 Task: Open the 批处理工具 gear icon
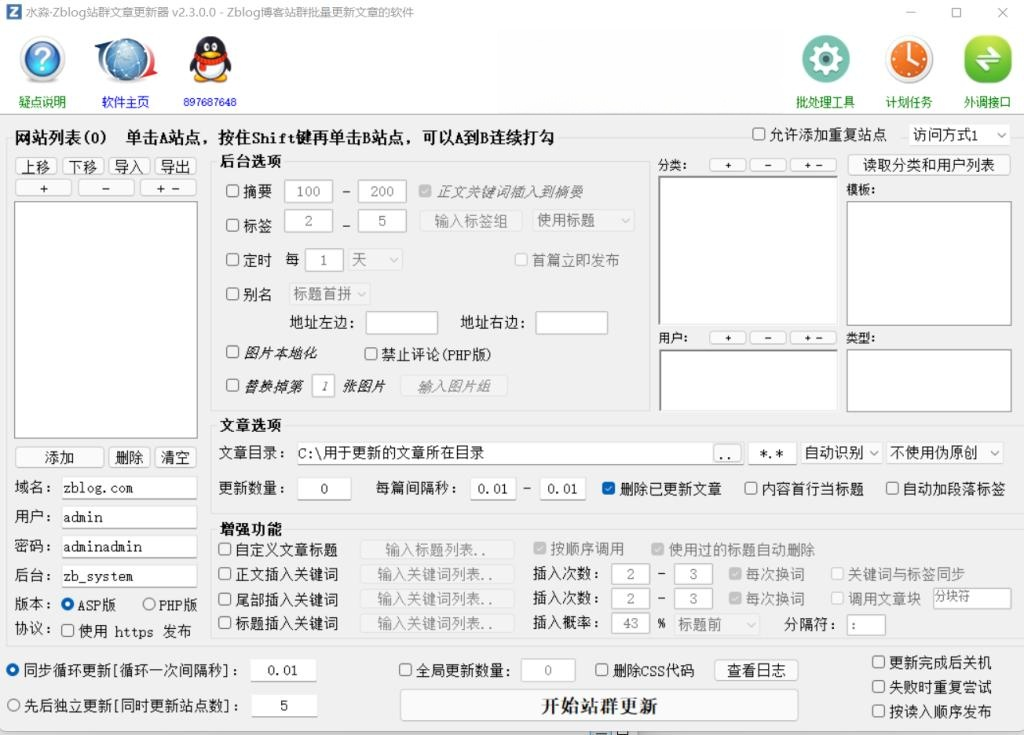pos(825,61)
